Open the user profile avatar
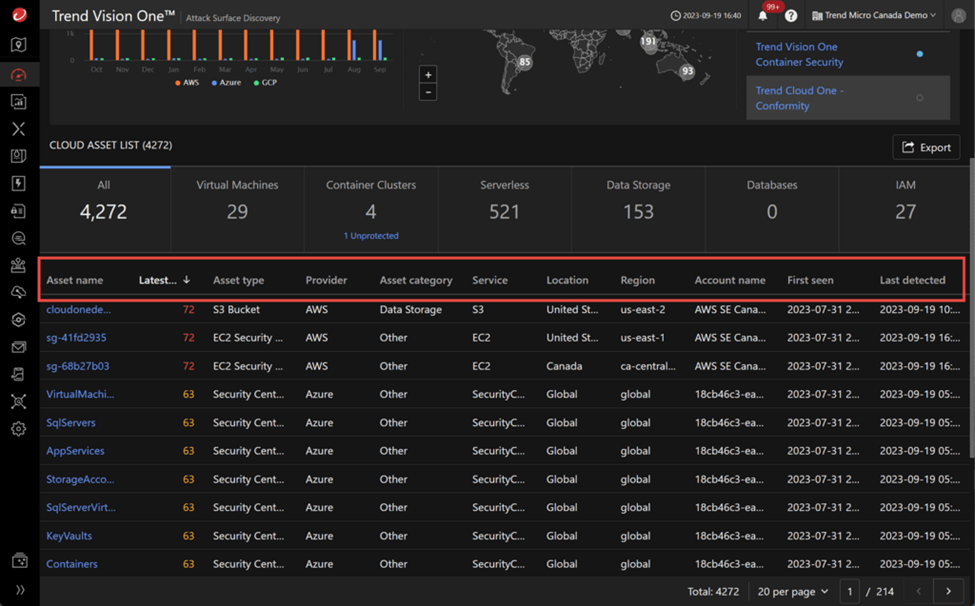Screen dimensions: 975x606 point(958,16)
